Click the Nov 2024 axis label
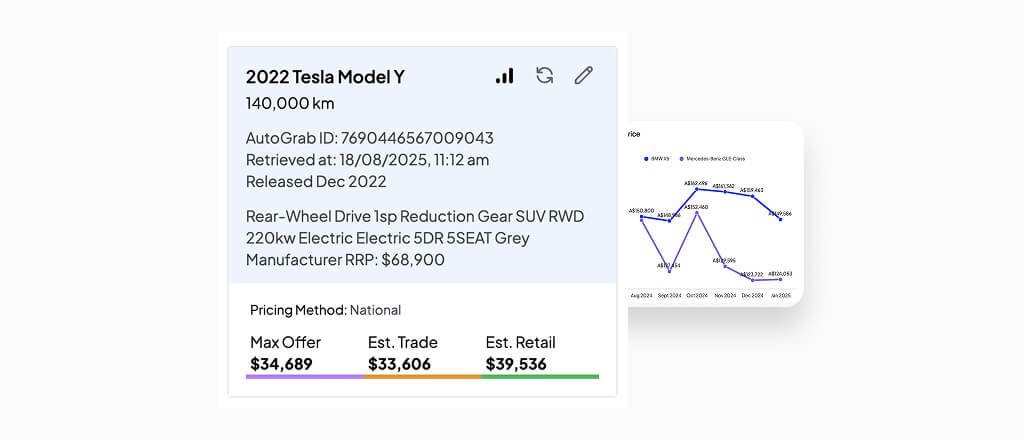 (725, 296)
